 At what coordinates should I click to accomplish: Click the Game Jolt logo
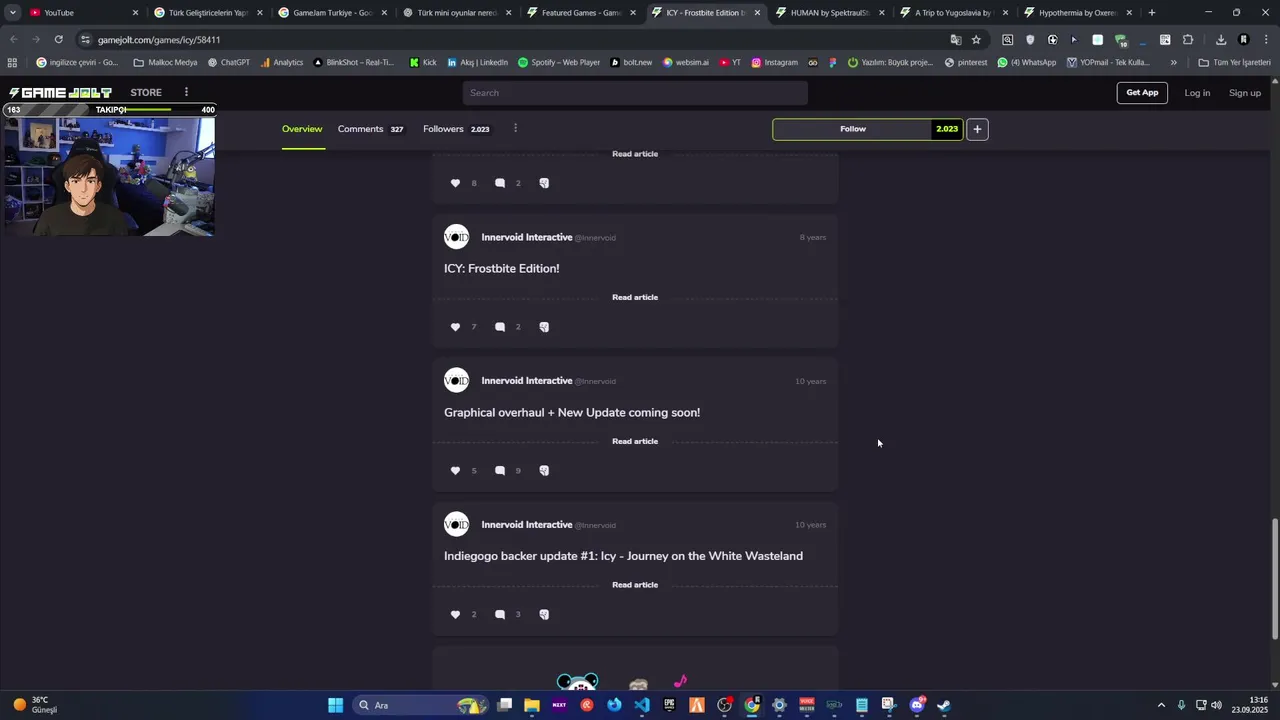(60, 93)
